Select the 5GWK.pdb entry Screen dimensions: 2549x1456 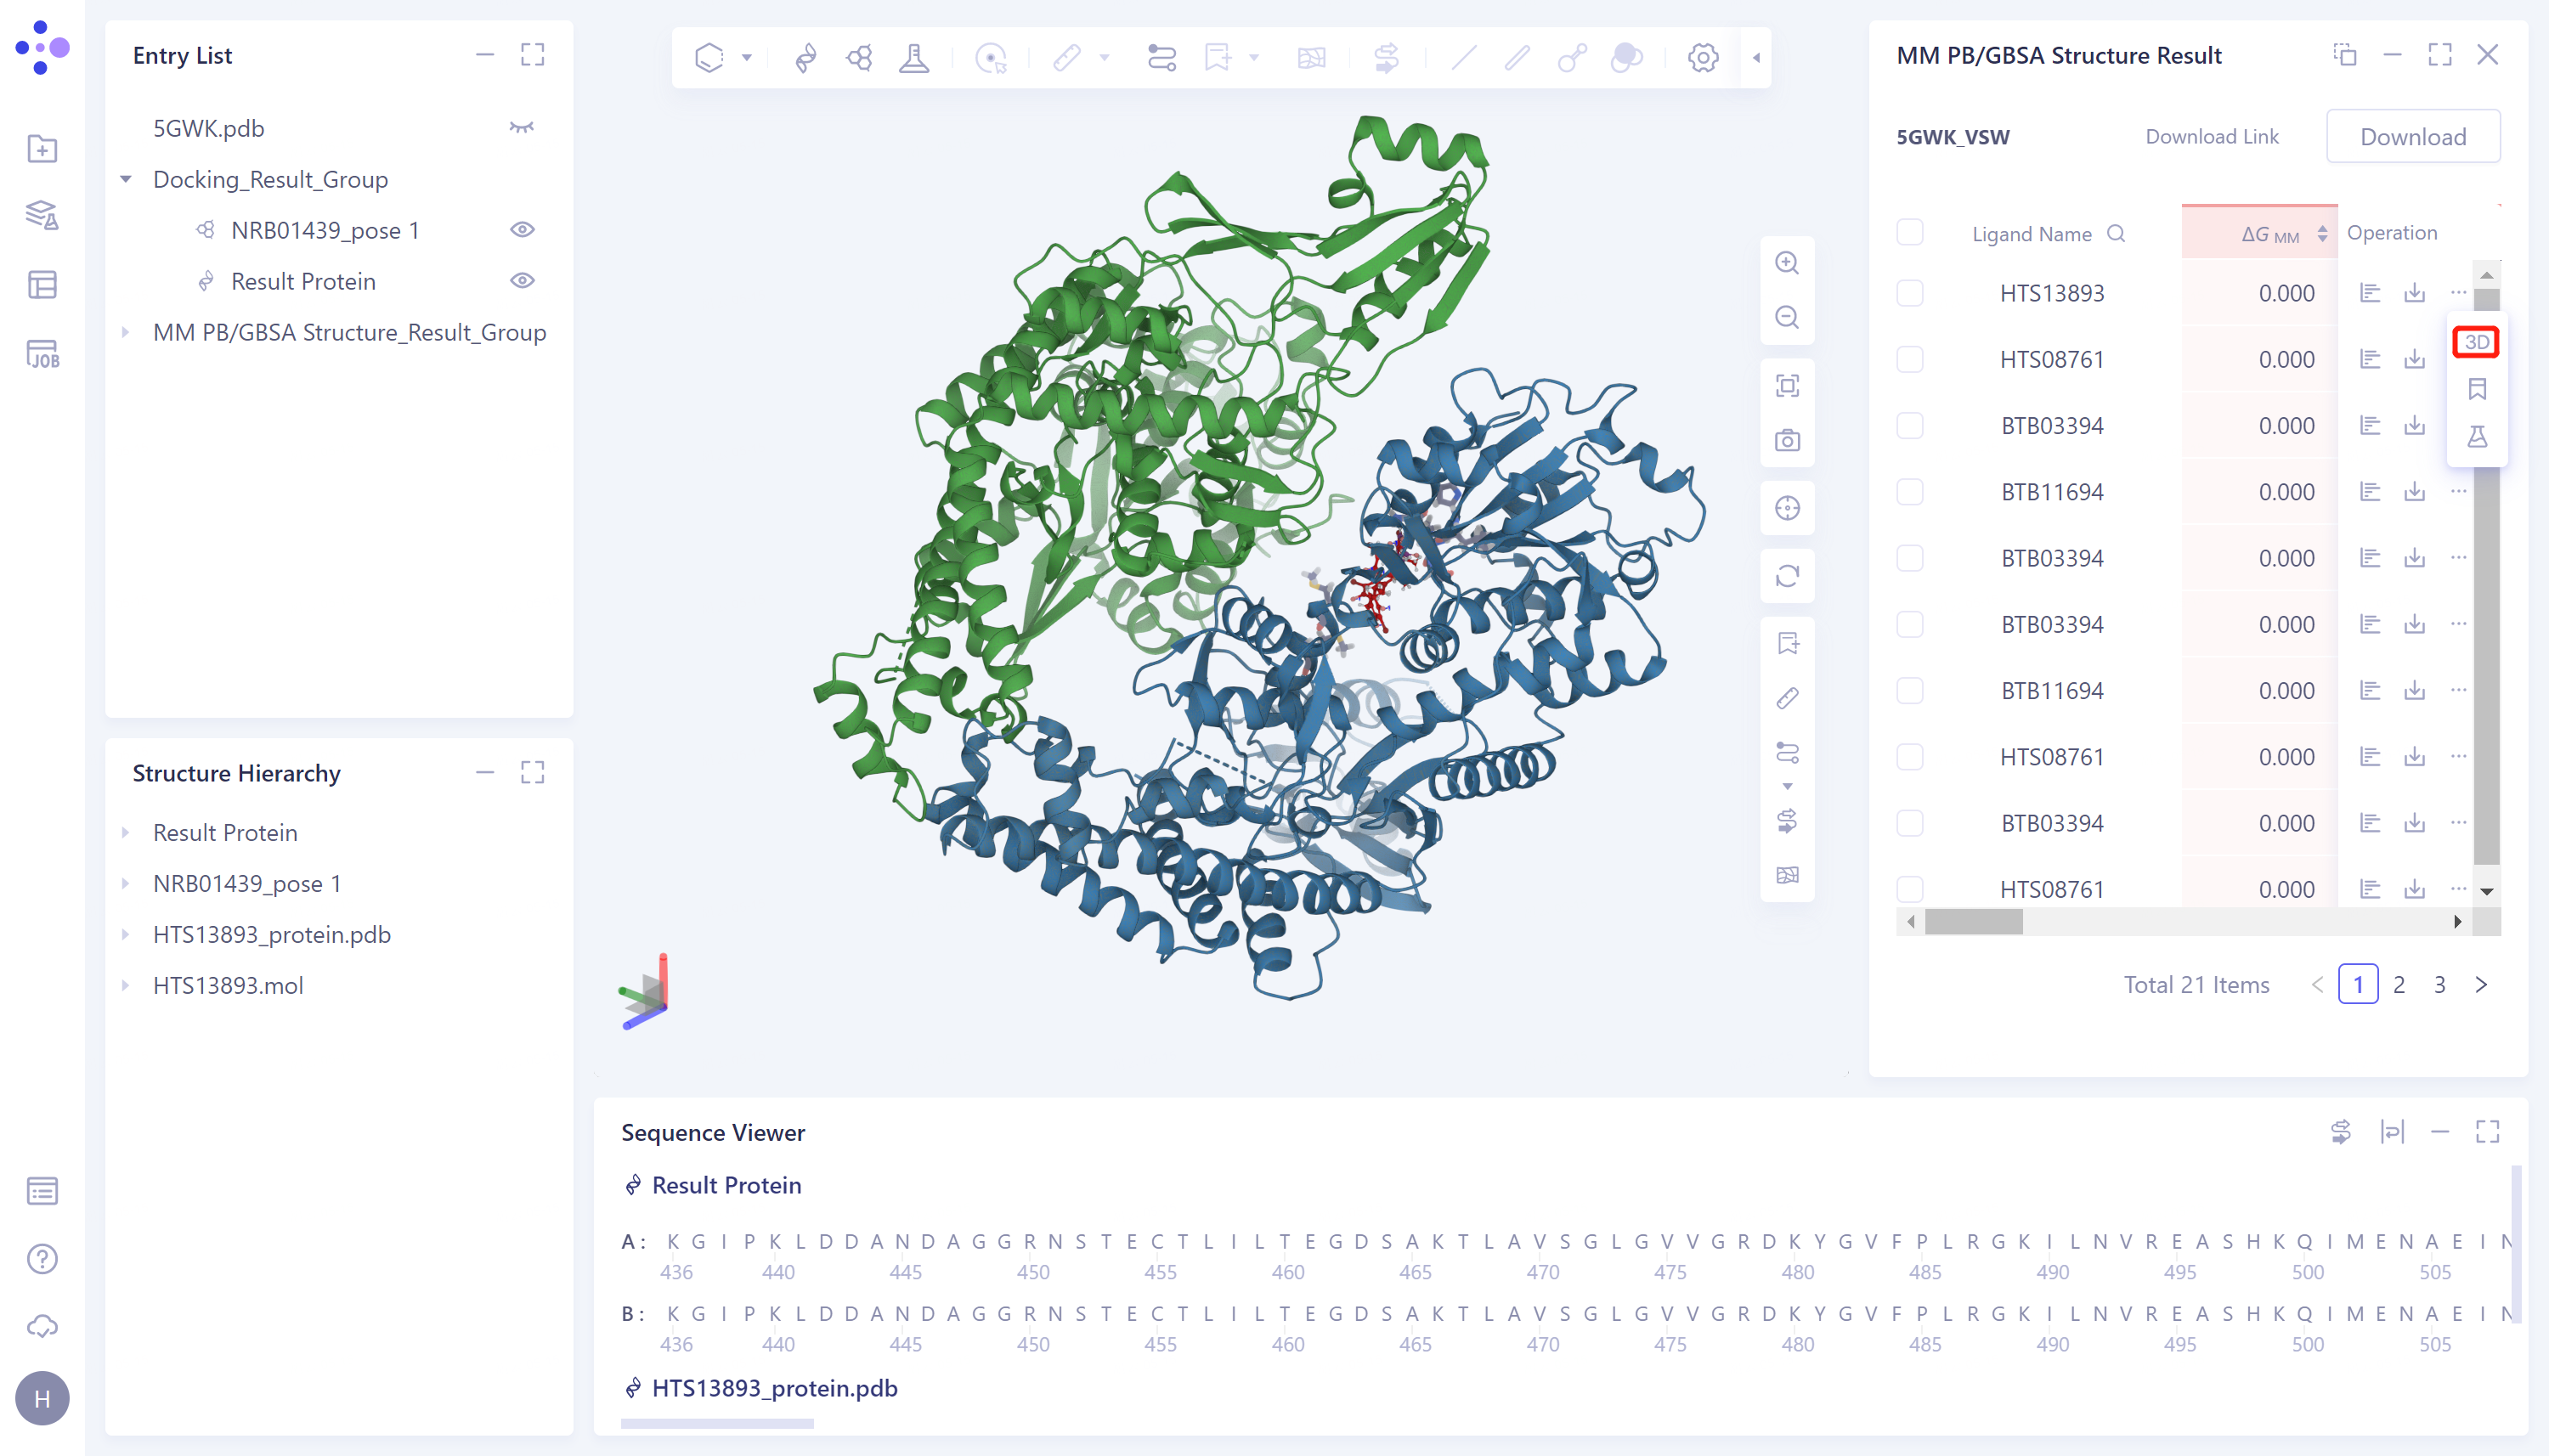click(x=208, y=128)
